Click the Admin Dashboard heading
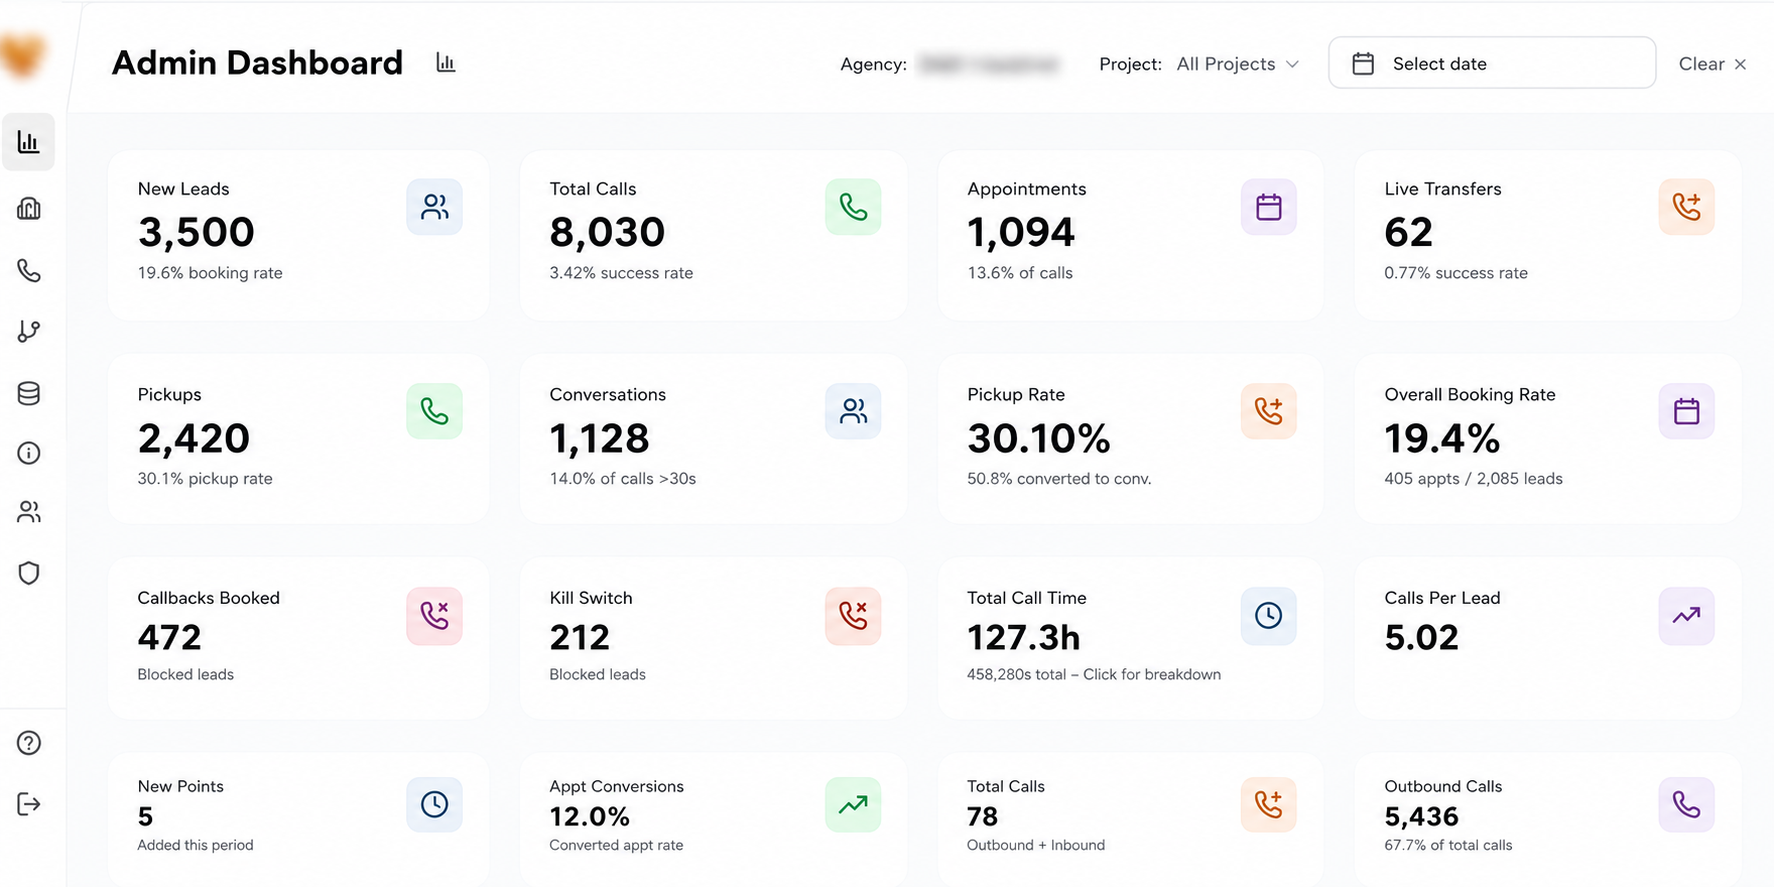Viewport: 1774px width, 887px height. tap(257, 63)
